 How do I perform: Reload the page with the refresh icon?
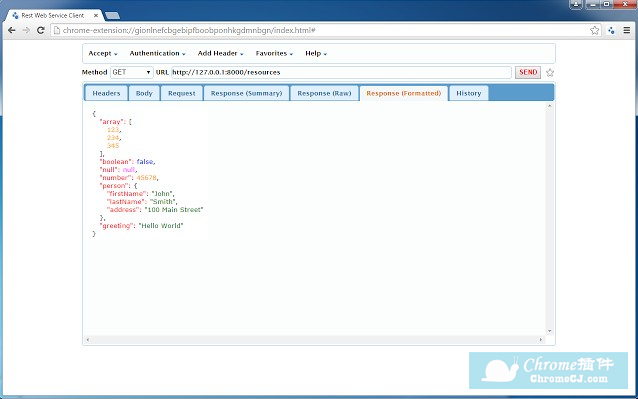tap(41, 30)
